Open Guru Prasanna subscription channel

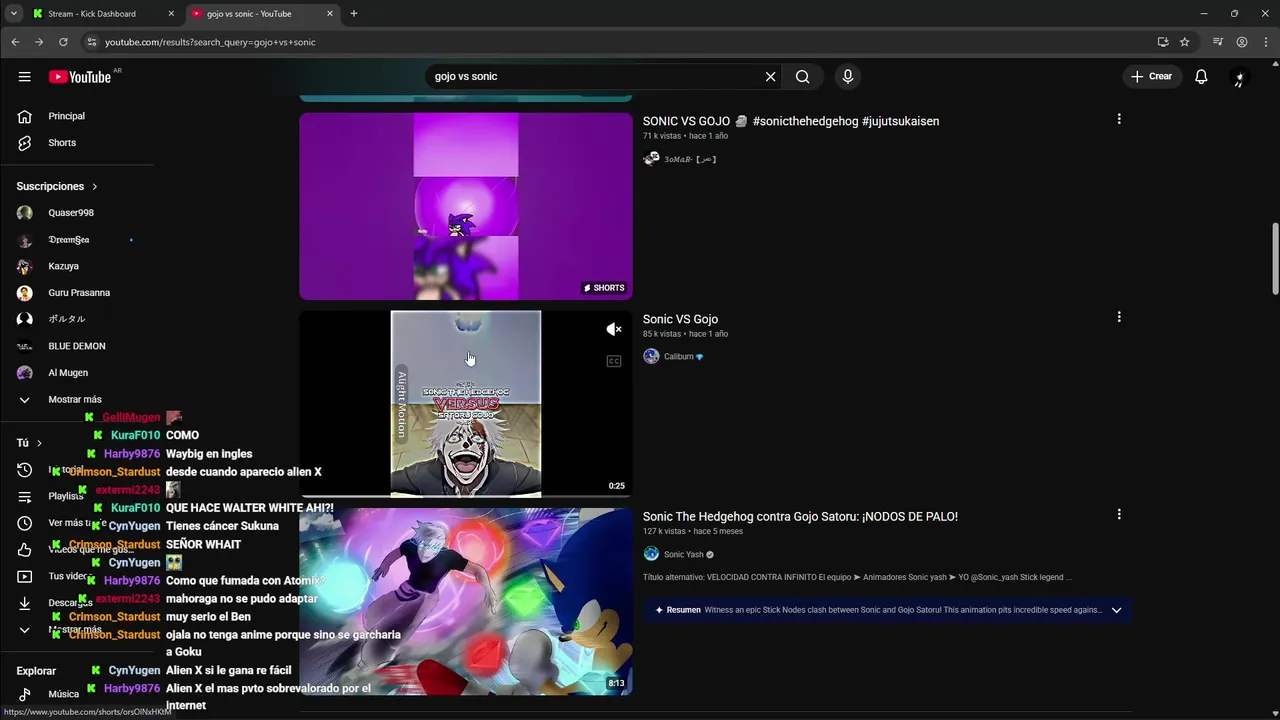tap(77, 293)
